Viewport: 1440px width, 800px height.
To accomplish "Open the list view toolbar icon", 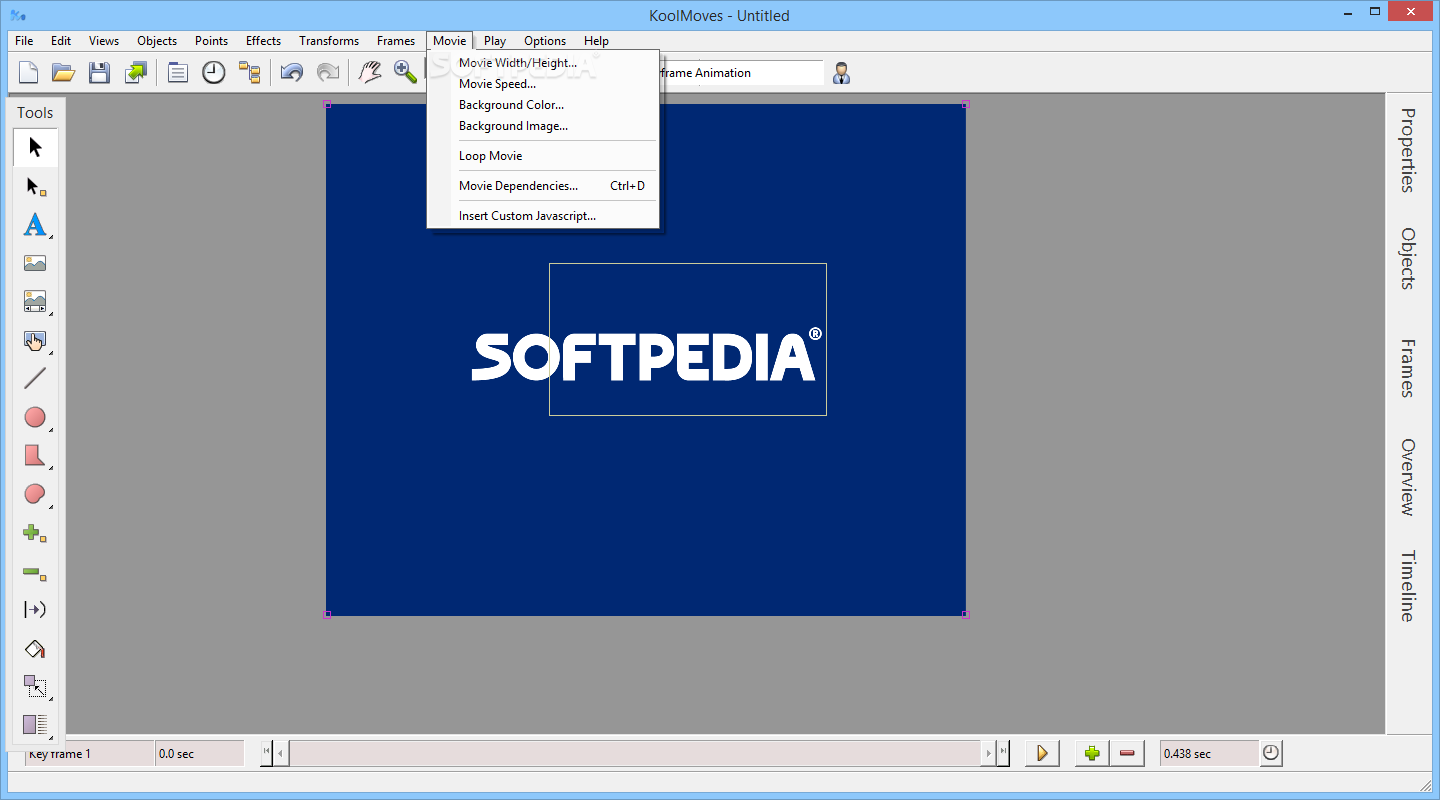I will pyautogui.click(x=178, y=72).
